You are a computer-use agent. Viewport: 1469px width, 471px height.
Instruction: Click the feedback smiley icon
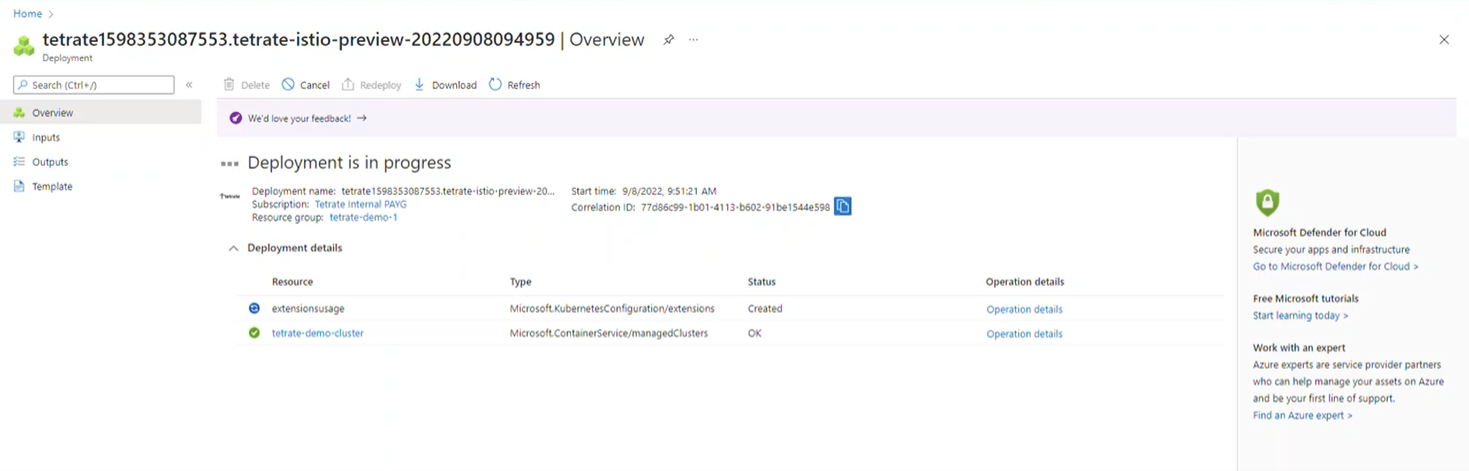(236, 118)
